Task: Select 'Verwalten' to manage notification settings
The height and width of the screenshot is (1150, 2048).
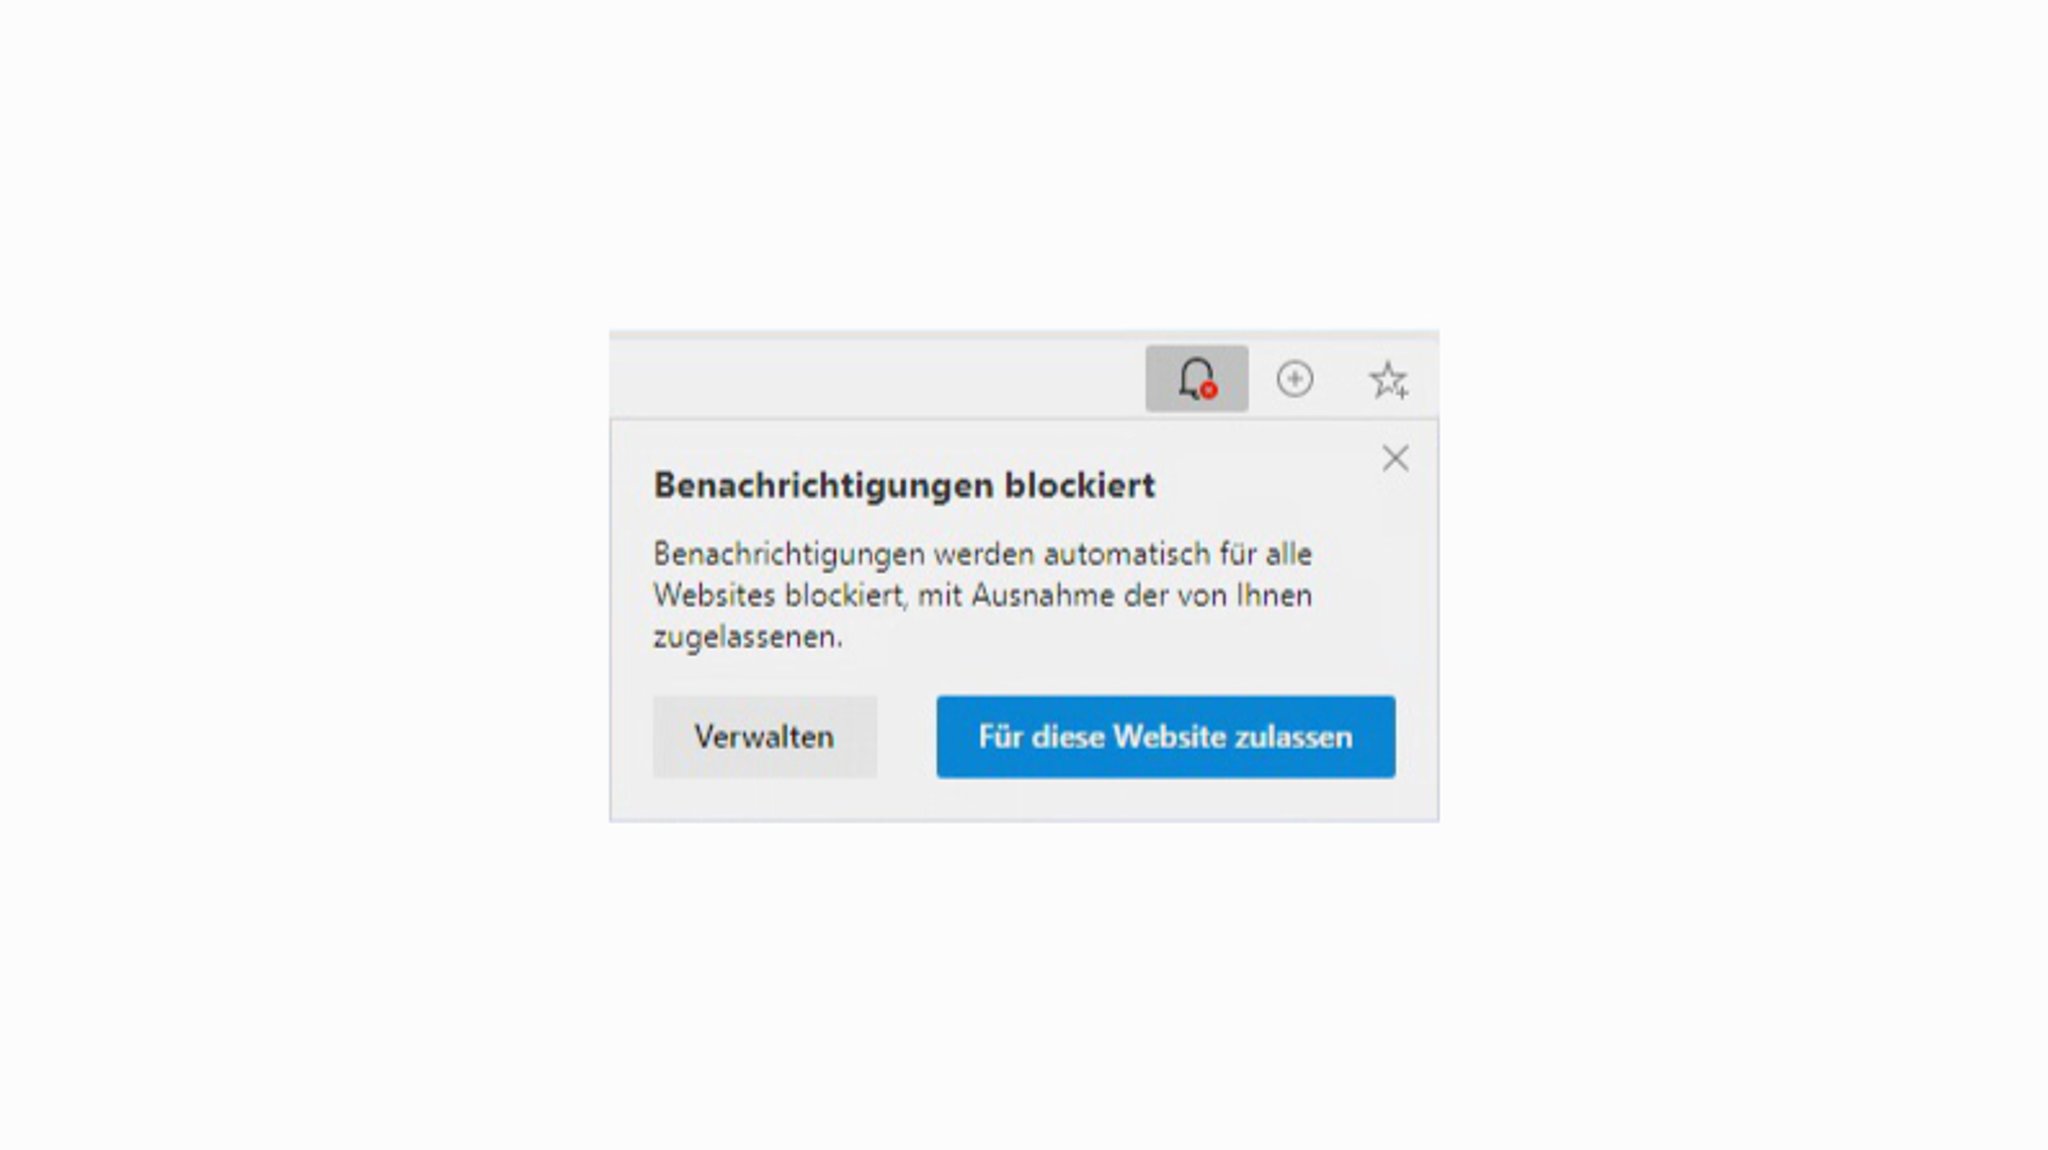Action: pyautogui.click(x=764, y=735)
